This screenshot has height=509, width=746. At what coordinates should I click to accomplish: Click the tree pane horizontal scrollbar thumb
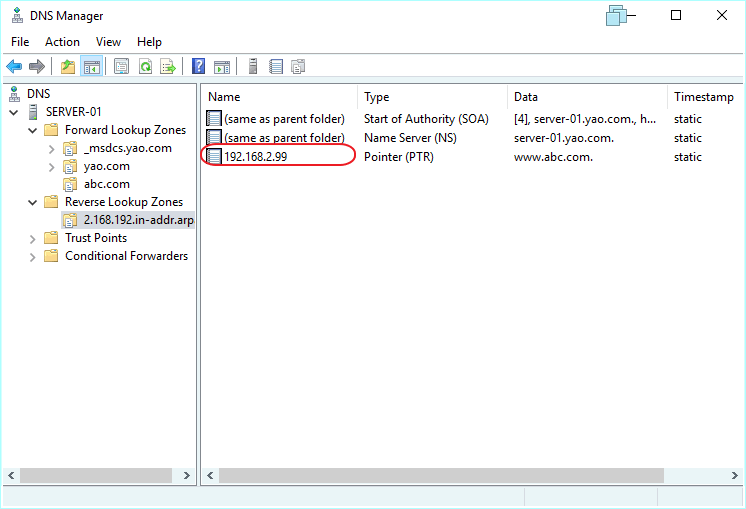[x=96, y=475]
